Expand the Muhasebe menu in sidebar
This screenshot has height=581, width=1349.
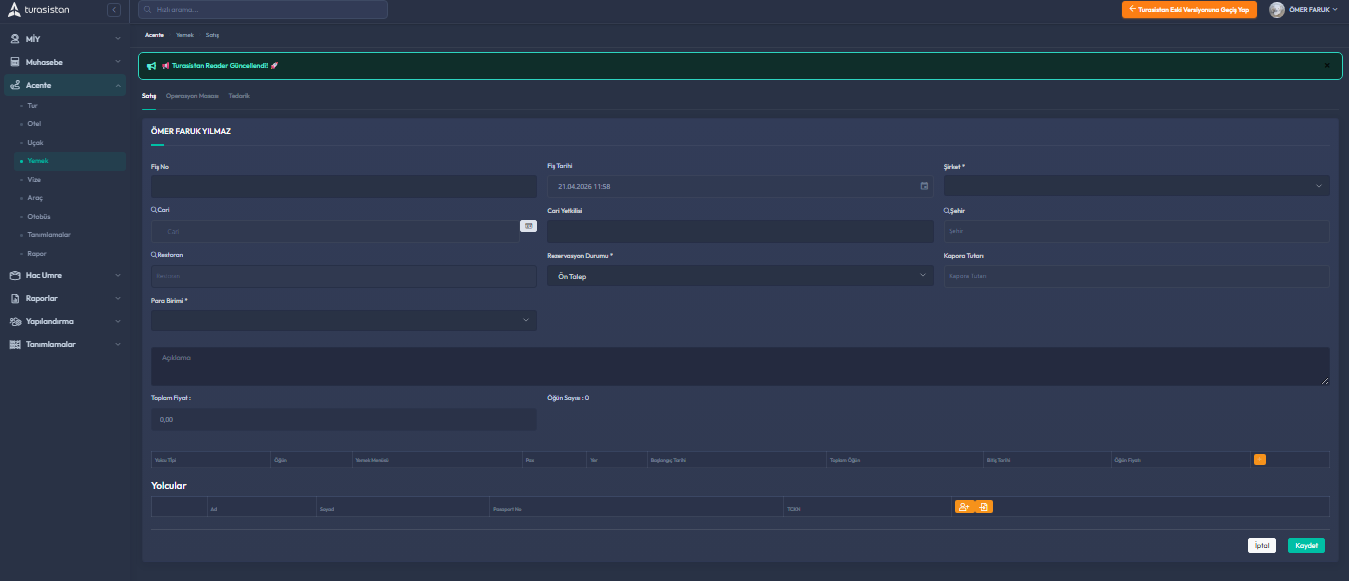pos(63,62)
